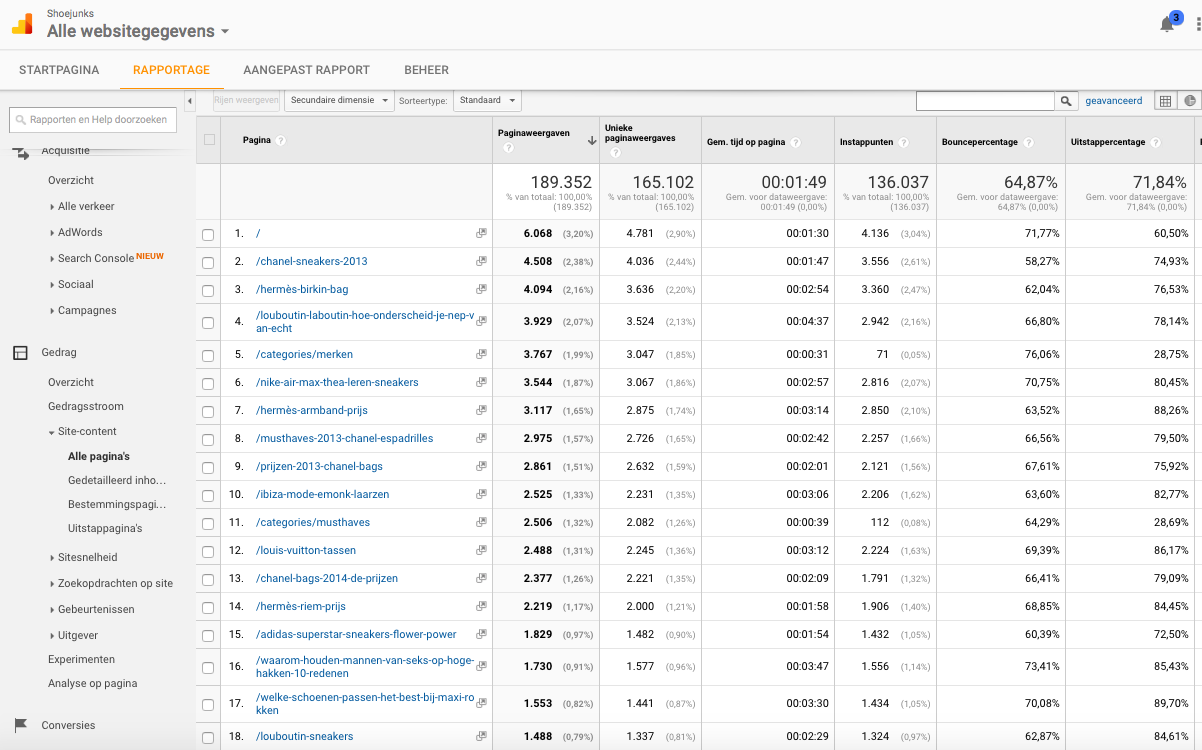The height and width of the screenshot is (750, 1202).
Task: Toggle the select-all rows checkbox
Action: 209,140
